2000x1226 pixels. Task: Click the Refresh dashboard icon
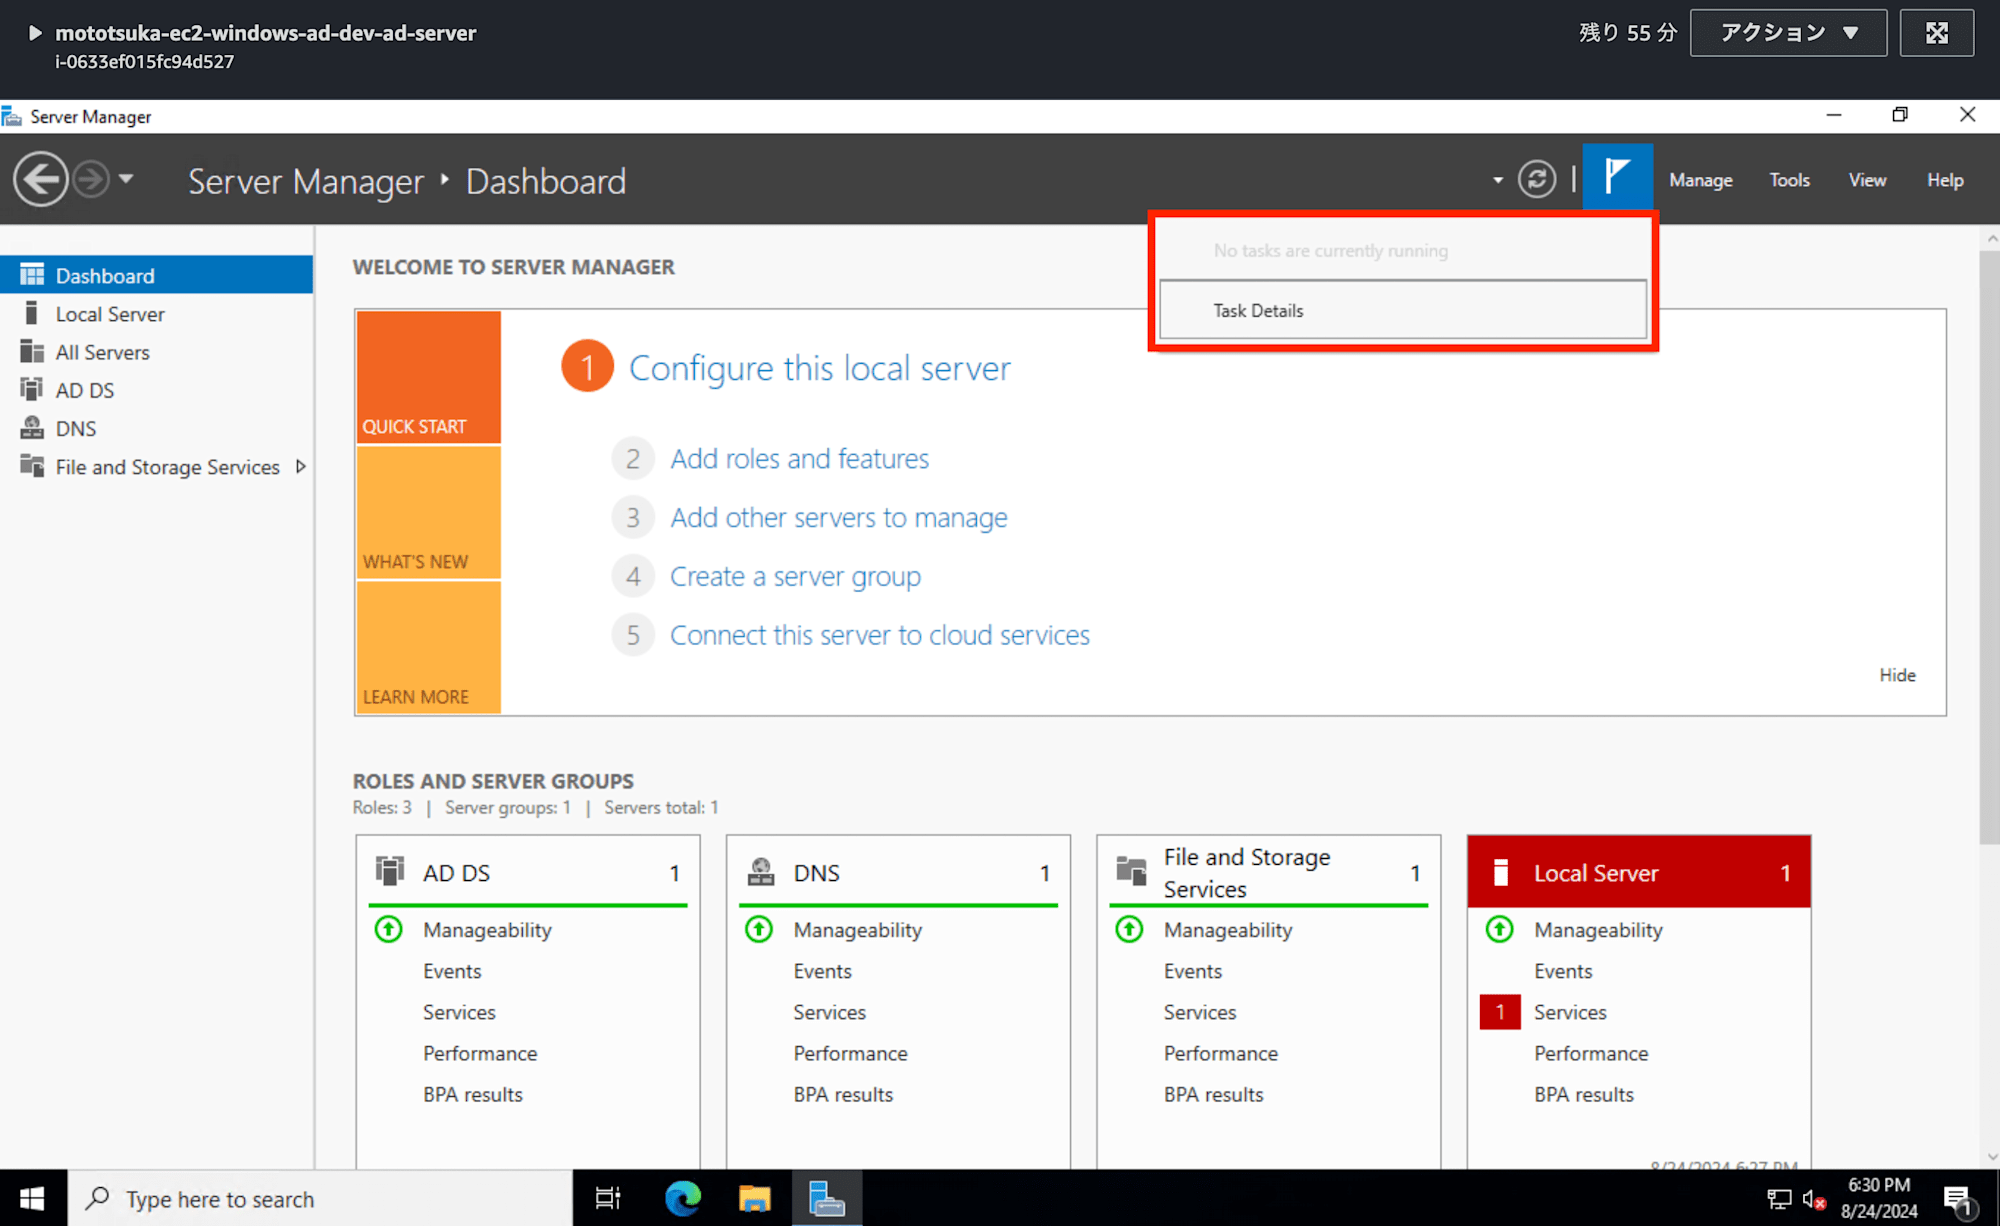tap(1537, 180)
